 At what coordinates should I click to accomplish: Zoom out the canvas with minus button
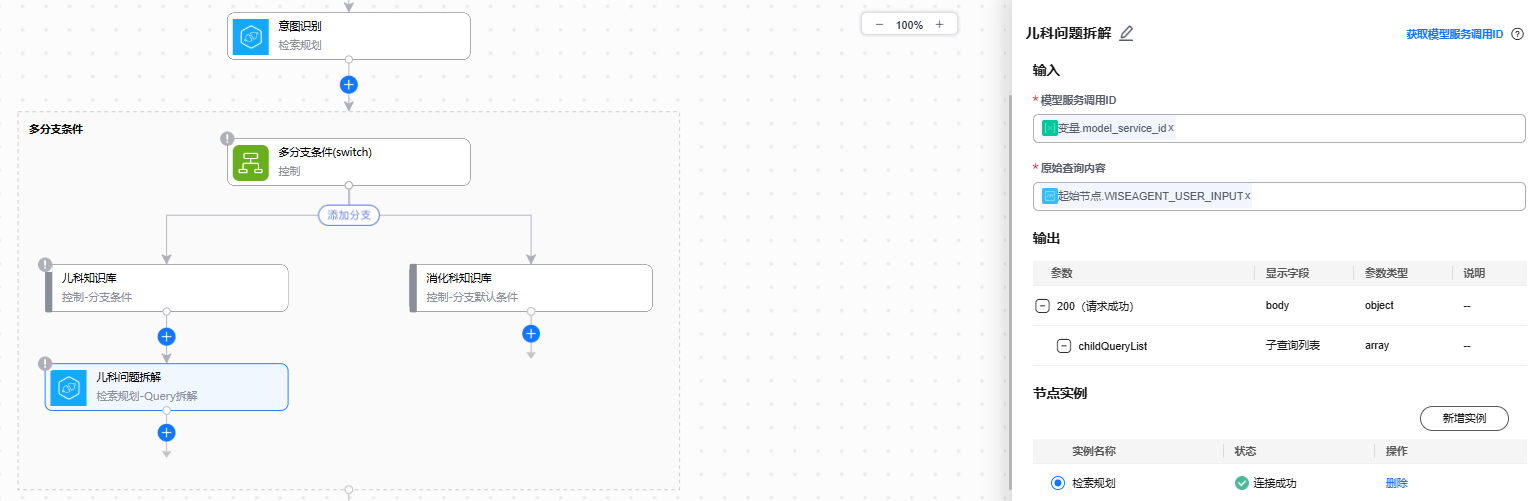click(x=879, y=25)
